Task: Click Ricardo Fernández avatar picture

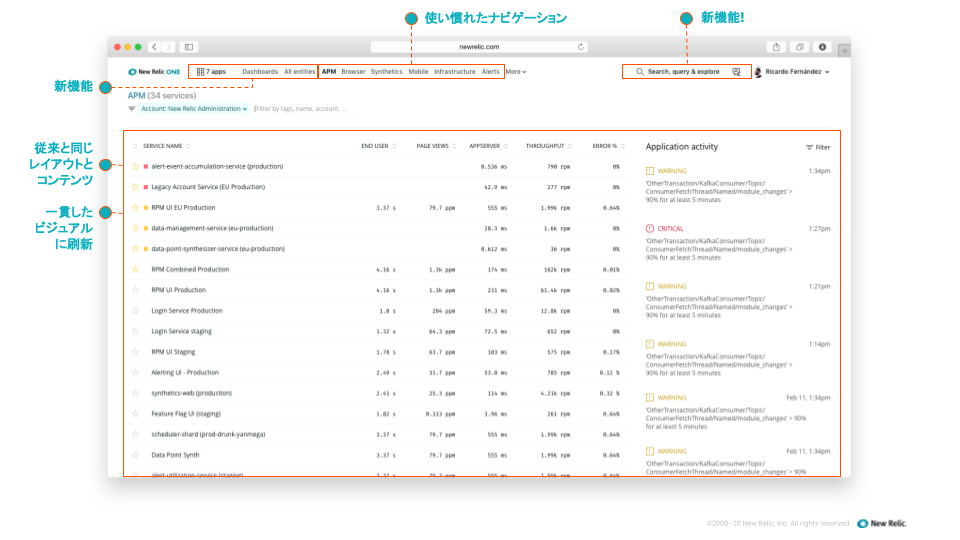Action: (x=758, y=72)
